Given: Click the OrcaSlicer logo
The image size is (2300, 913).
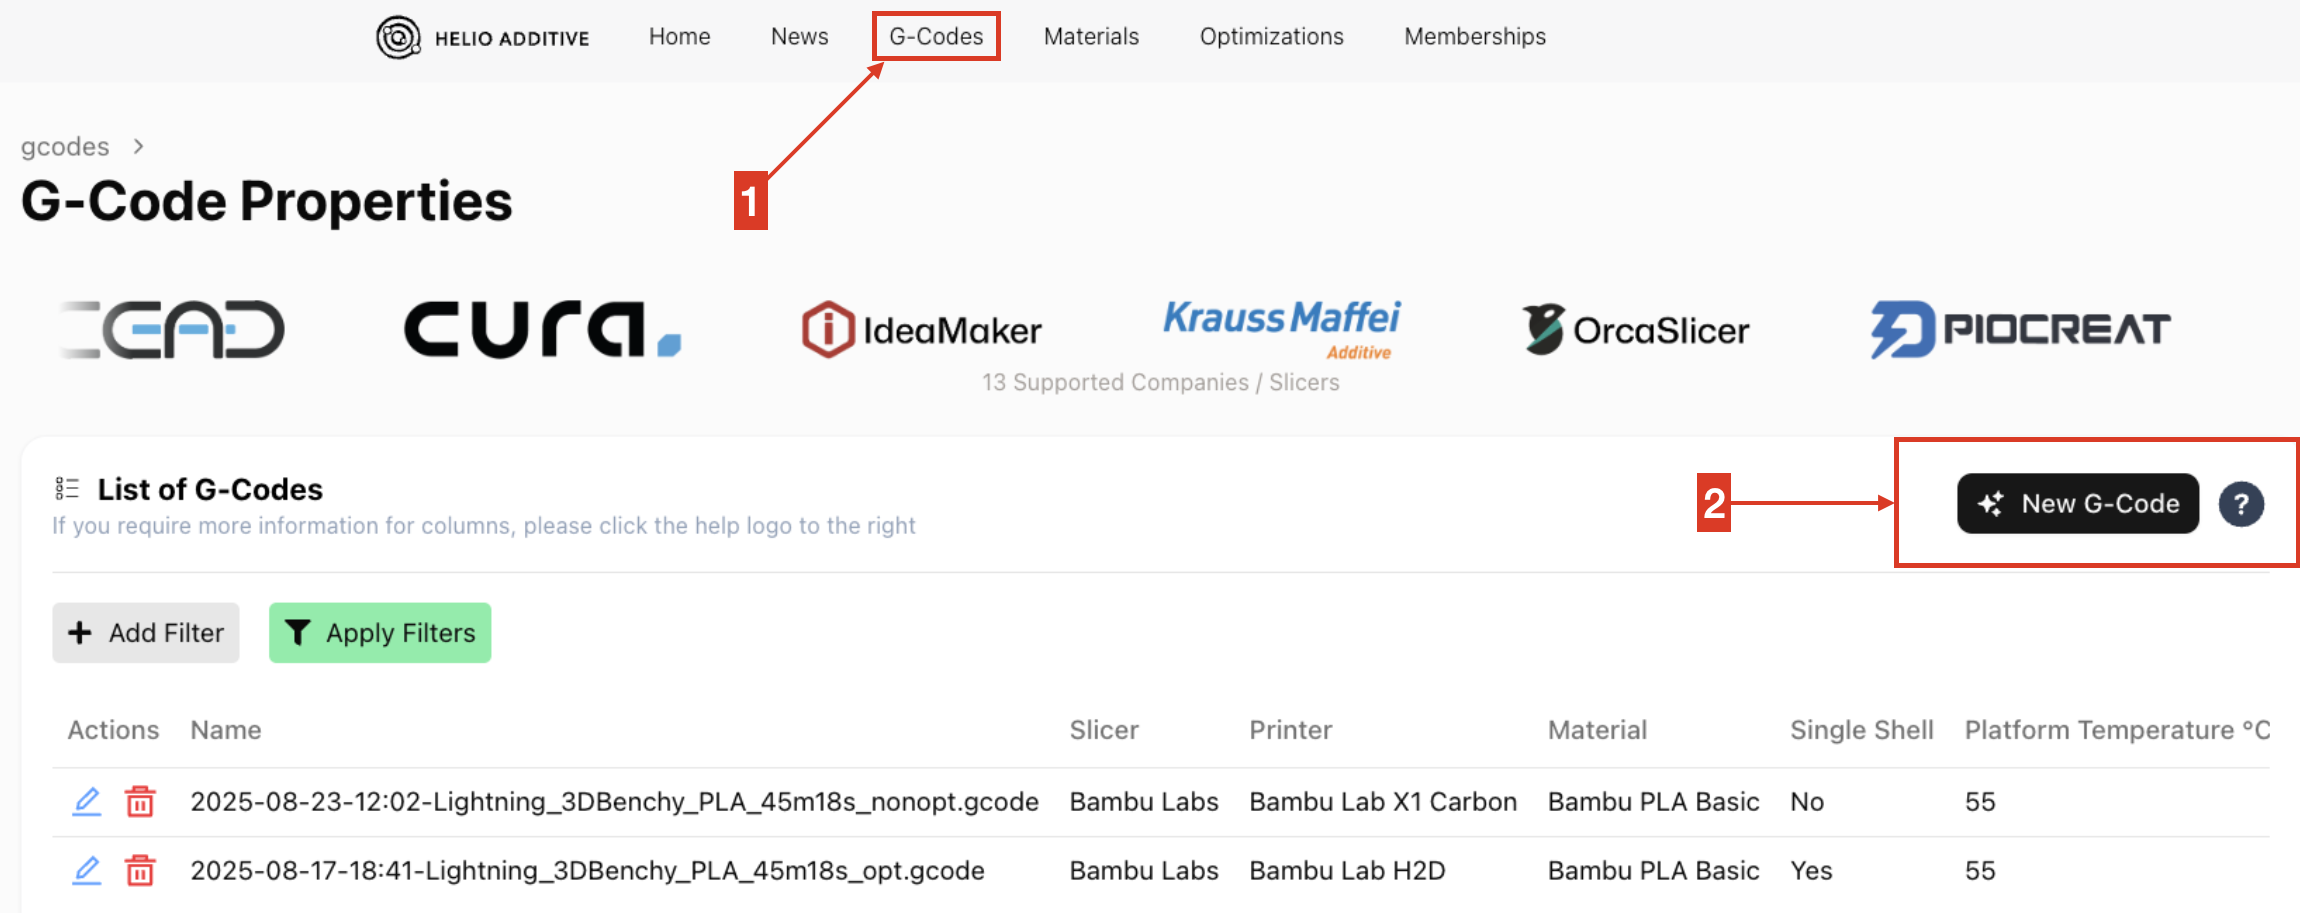Looking at the screenshot, I should click(x=1636, y=330).
